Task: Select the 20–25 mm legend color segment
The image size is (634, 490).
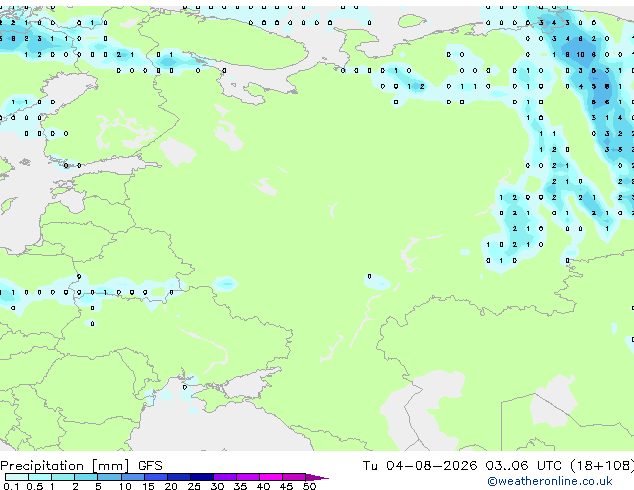Action: coord(178,477)
